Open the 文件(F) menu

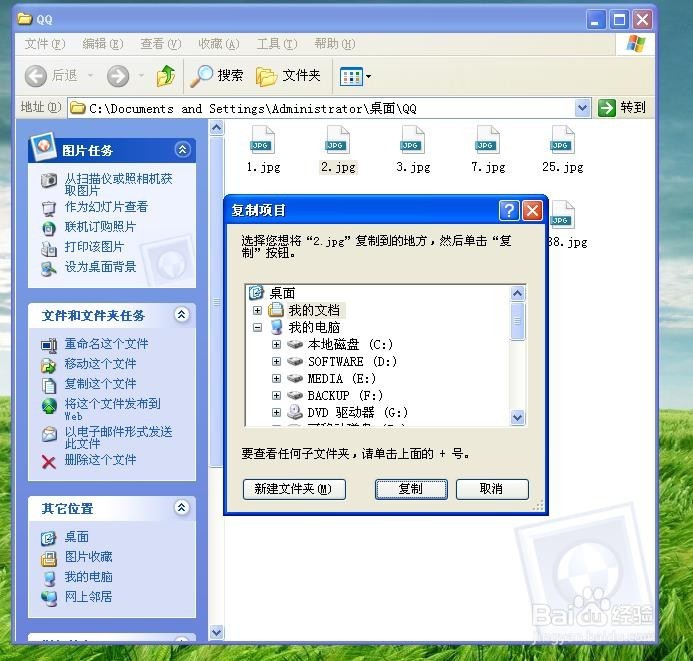pyautogui.click(x=45, y=44)
